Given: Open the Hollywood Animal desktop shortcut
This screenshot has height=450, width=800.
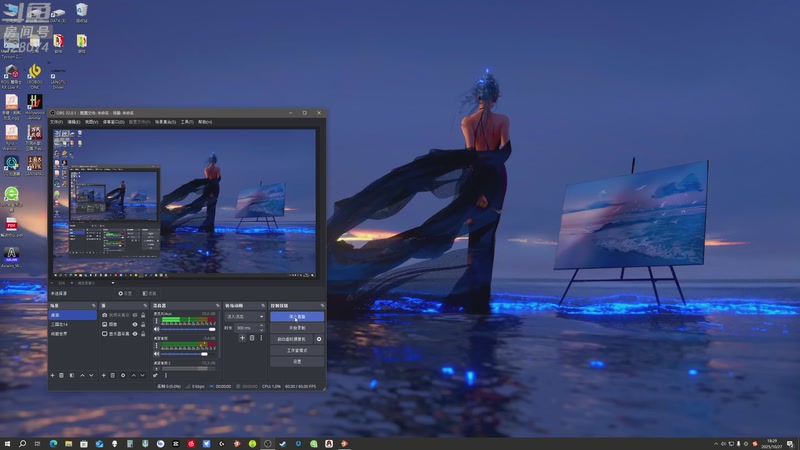Looking at the screenshot, I should 35,107.
